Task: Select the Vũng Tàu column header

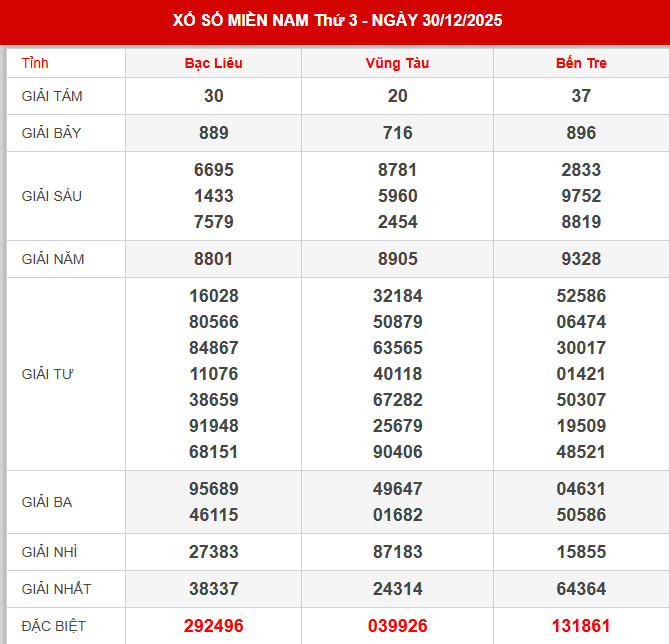Action: click(x=397, y=63)
